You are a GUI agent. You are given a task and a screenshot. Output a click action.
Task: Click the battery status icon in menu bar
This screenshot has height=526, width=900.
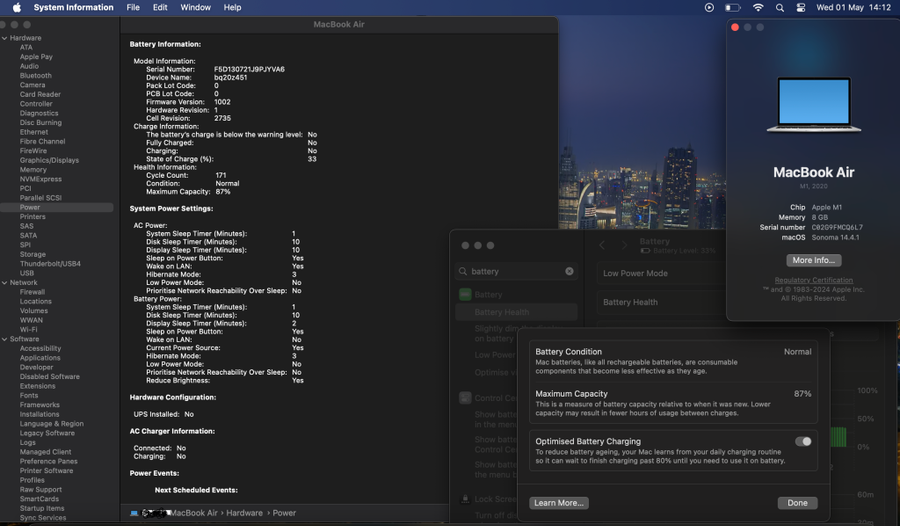click(733, 7)
